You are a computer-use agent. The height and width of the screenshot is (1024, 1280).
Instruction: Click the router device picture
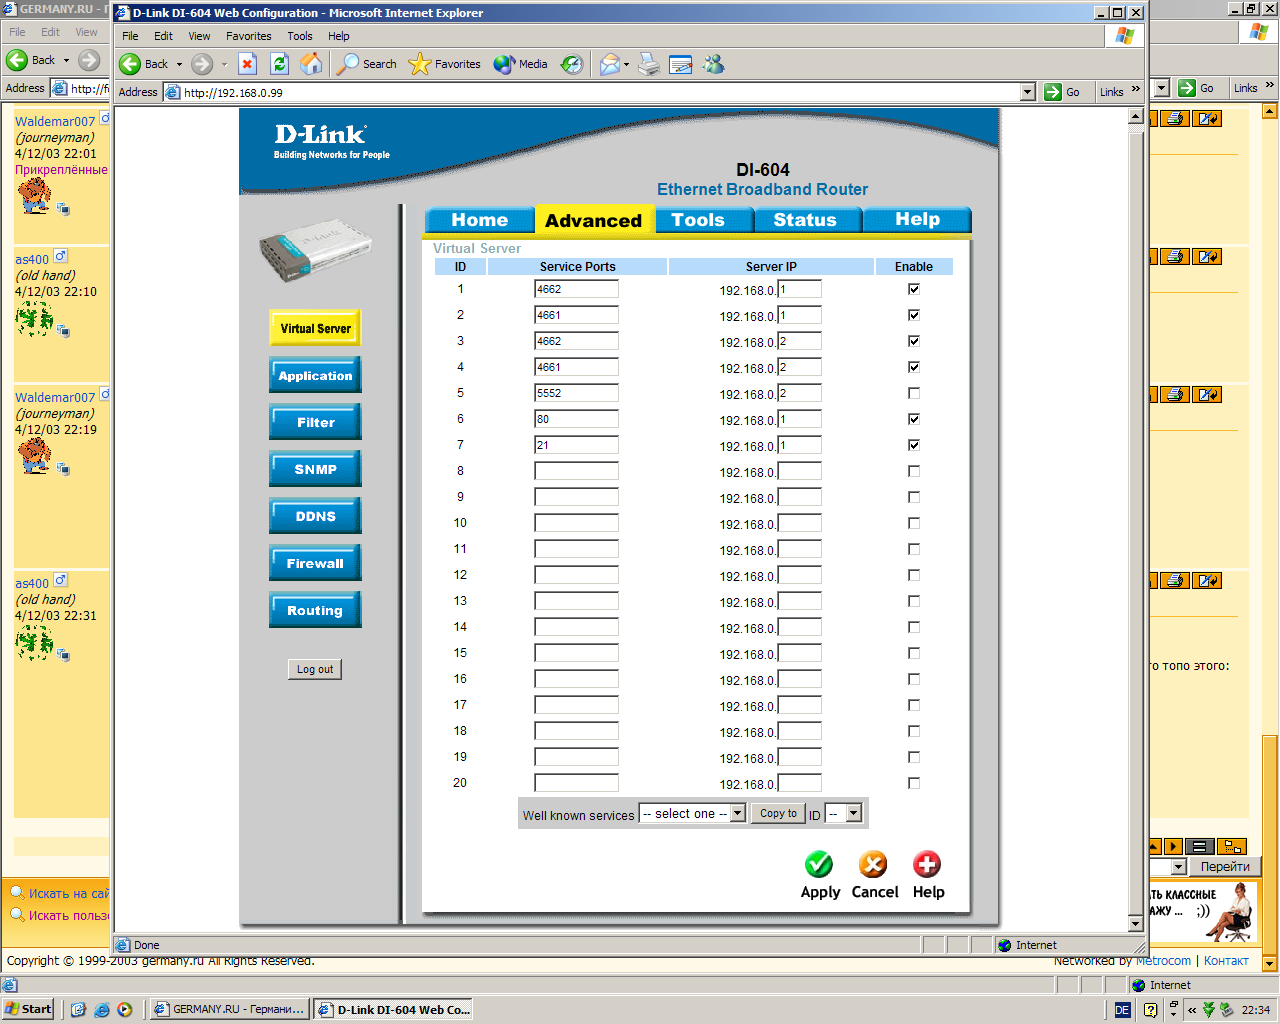point(314,249)
